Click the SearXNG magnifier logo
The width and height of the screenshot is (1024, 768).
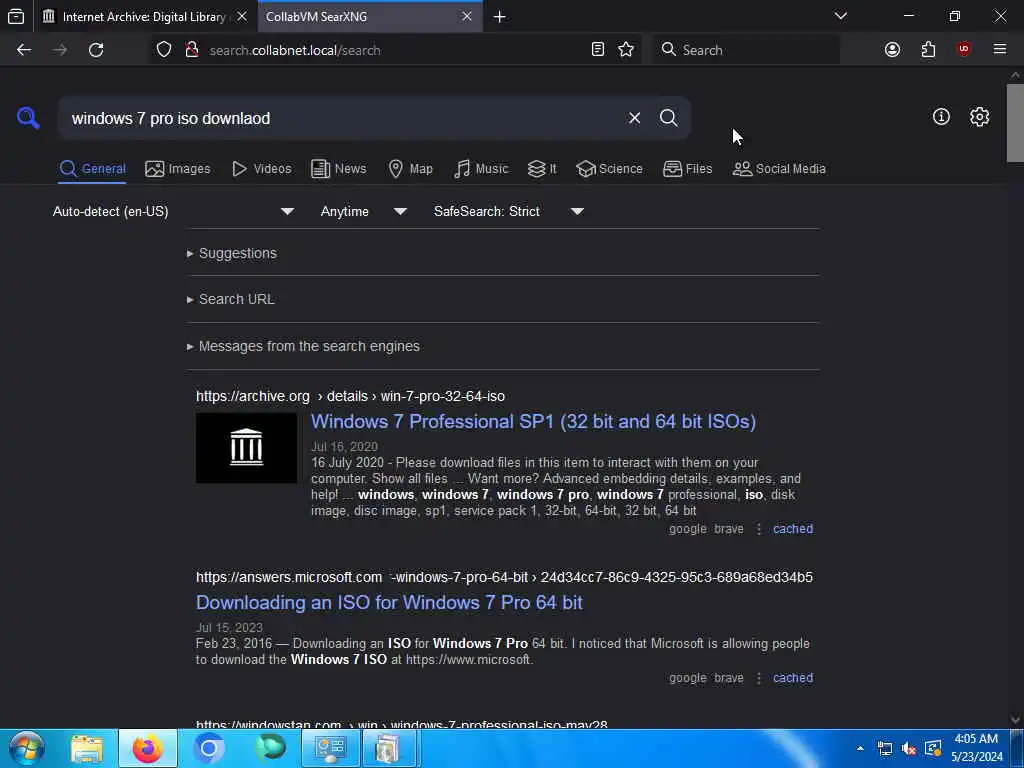pos(27,118)
